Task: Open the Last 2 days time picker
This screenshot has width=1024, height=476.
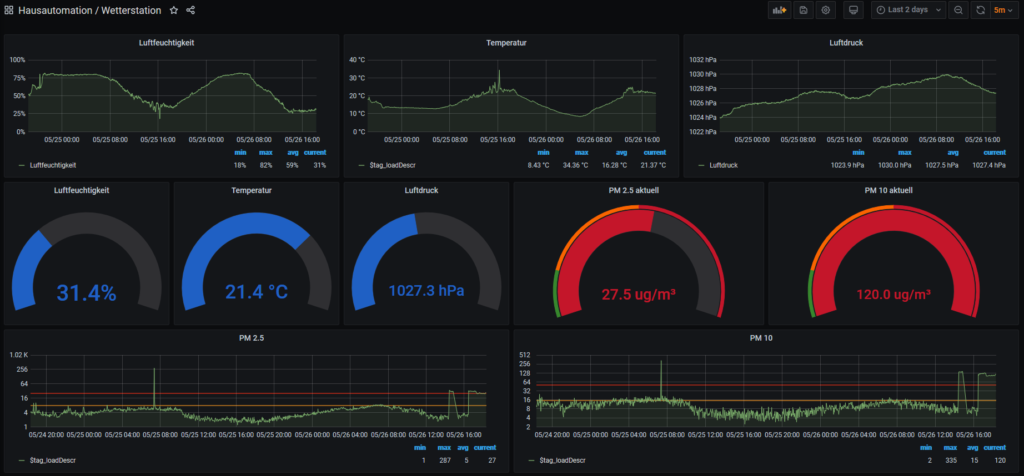Action: pyautogui.click(x=908, y=10)
